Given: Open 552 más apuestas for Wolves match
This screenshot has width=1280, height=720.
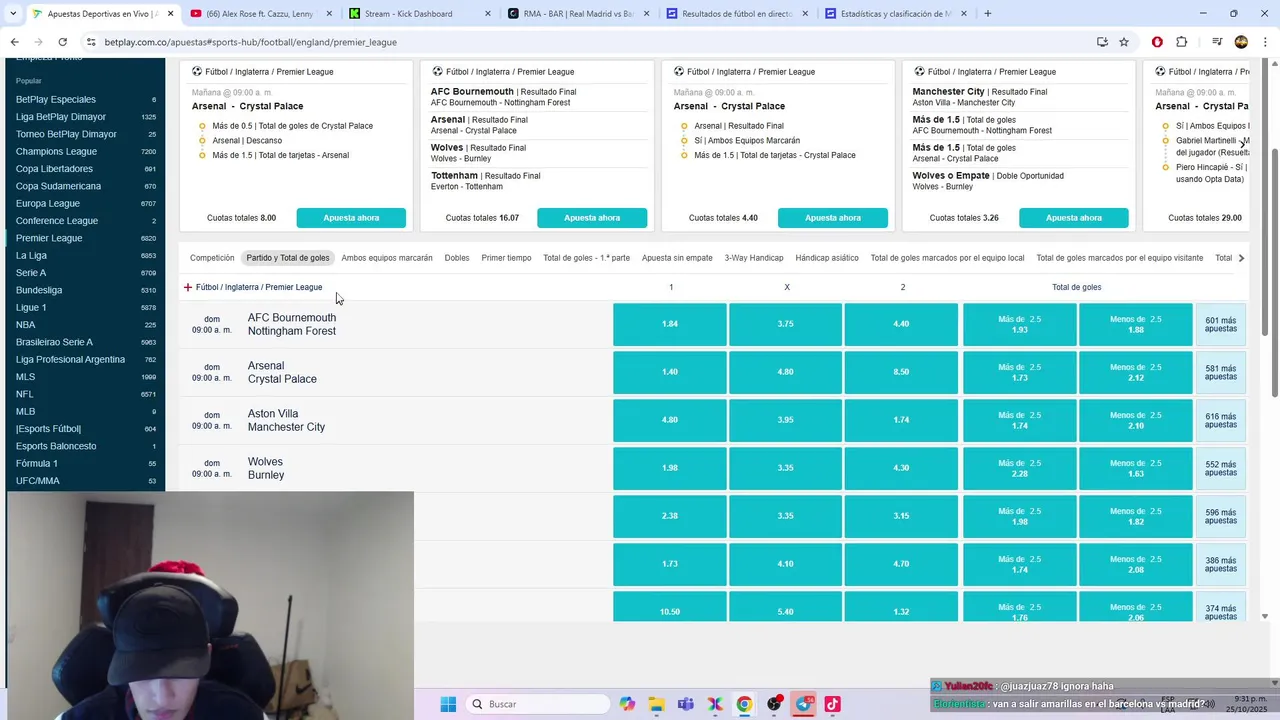Looking at the screenshot, I should [1221, 468].
